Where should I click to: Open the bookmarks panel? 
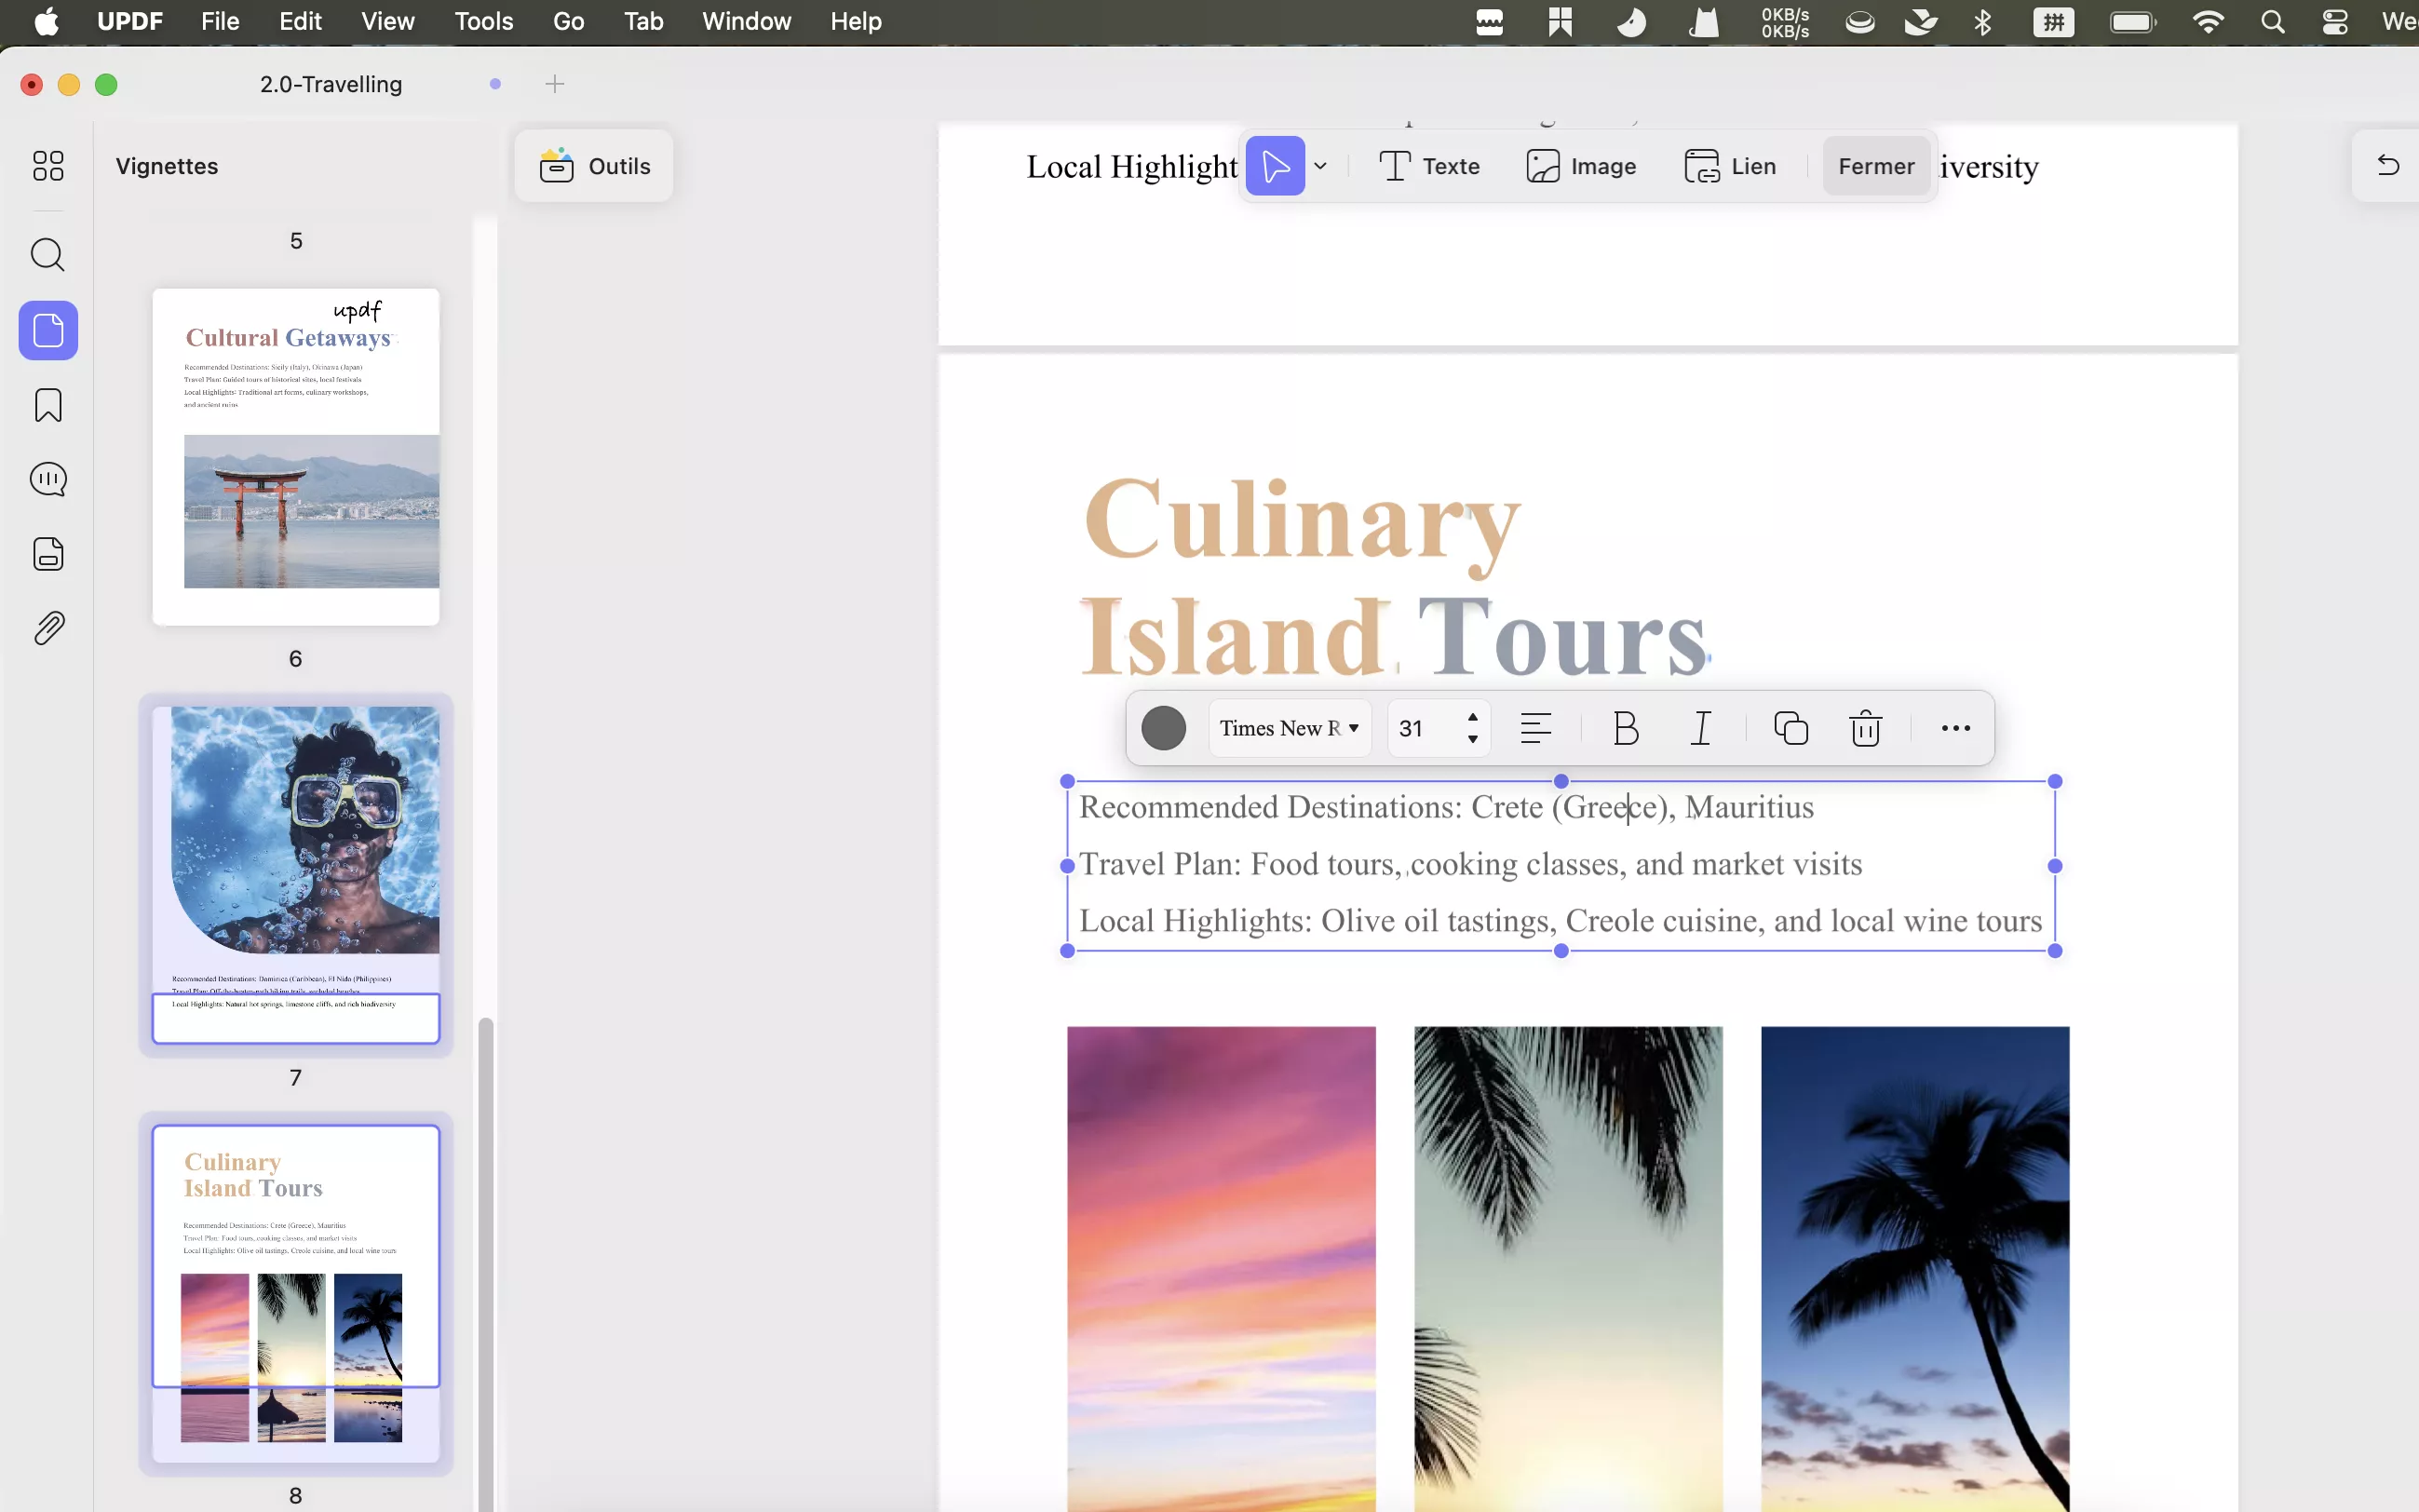(48, 405)
